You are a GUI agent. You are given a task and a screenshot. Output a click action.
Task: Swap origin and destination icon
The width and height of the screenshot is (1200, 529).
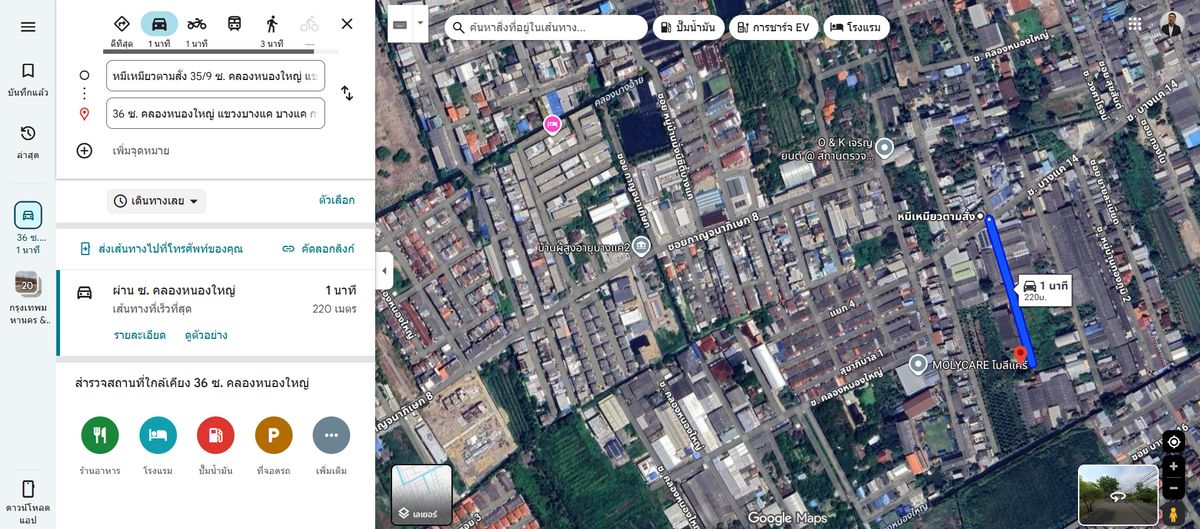[347, 93]
